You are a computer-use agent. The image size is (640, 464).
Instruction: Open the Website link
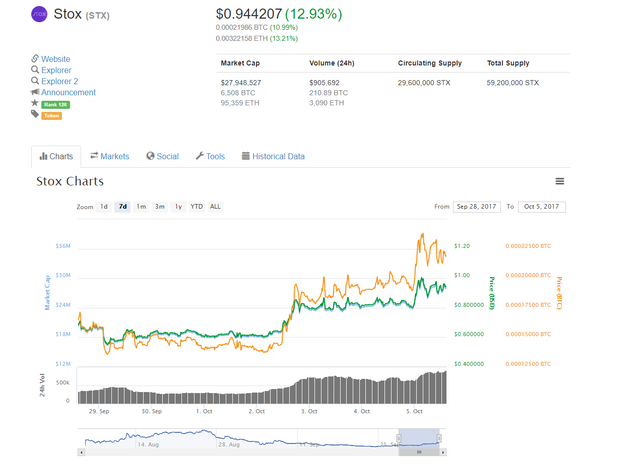[x=56, y=59]
